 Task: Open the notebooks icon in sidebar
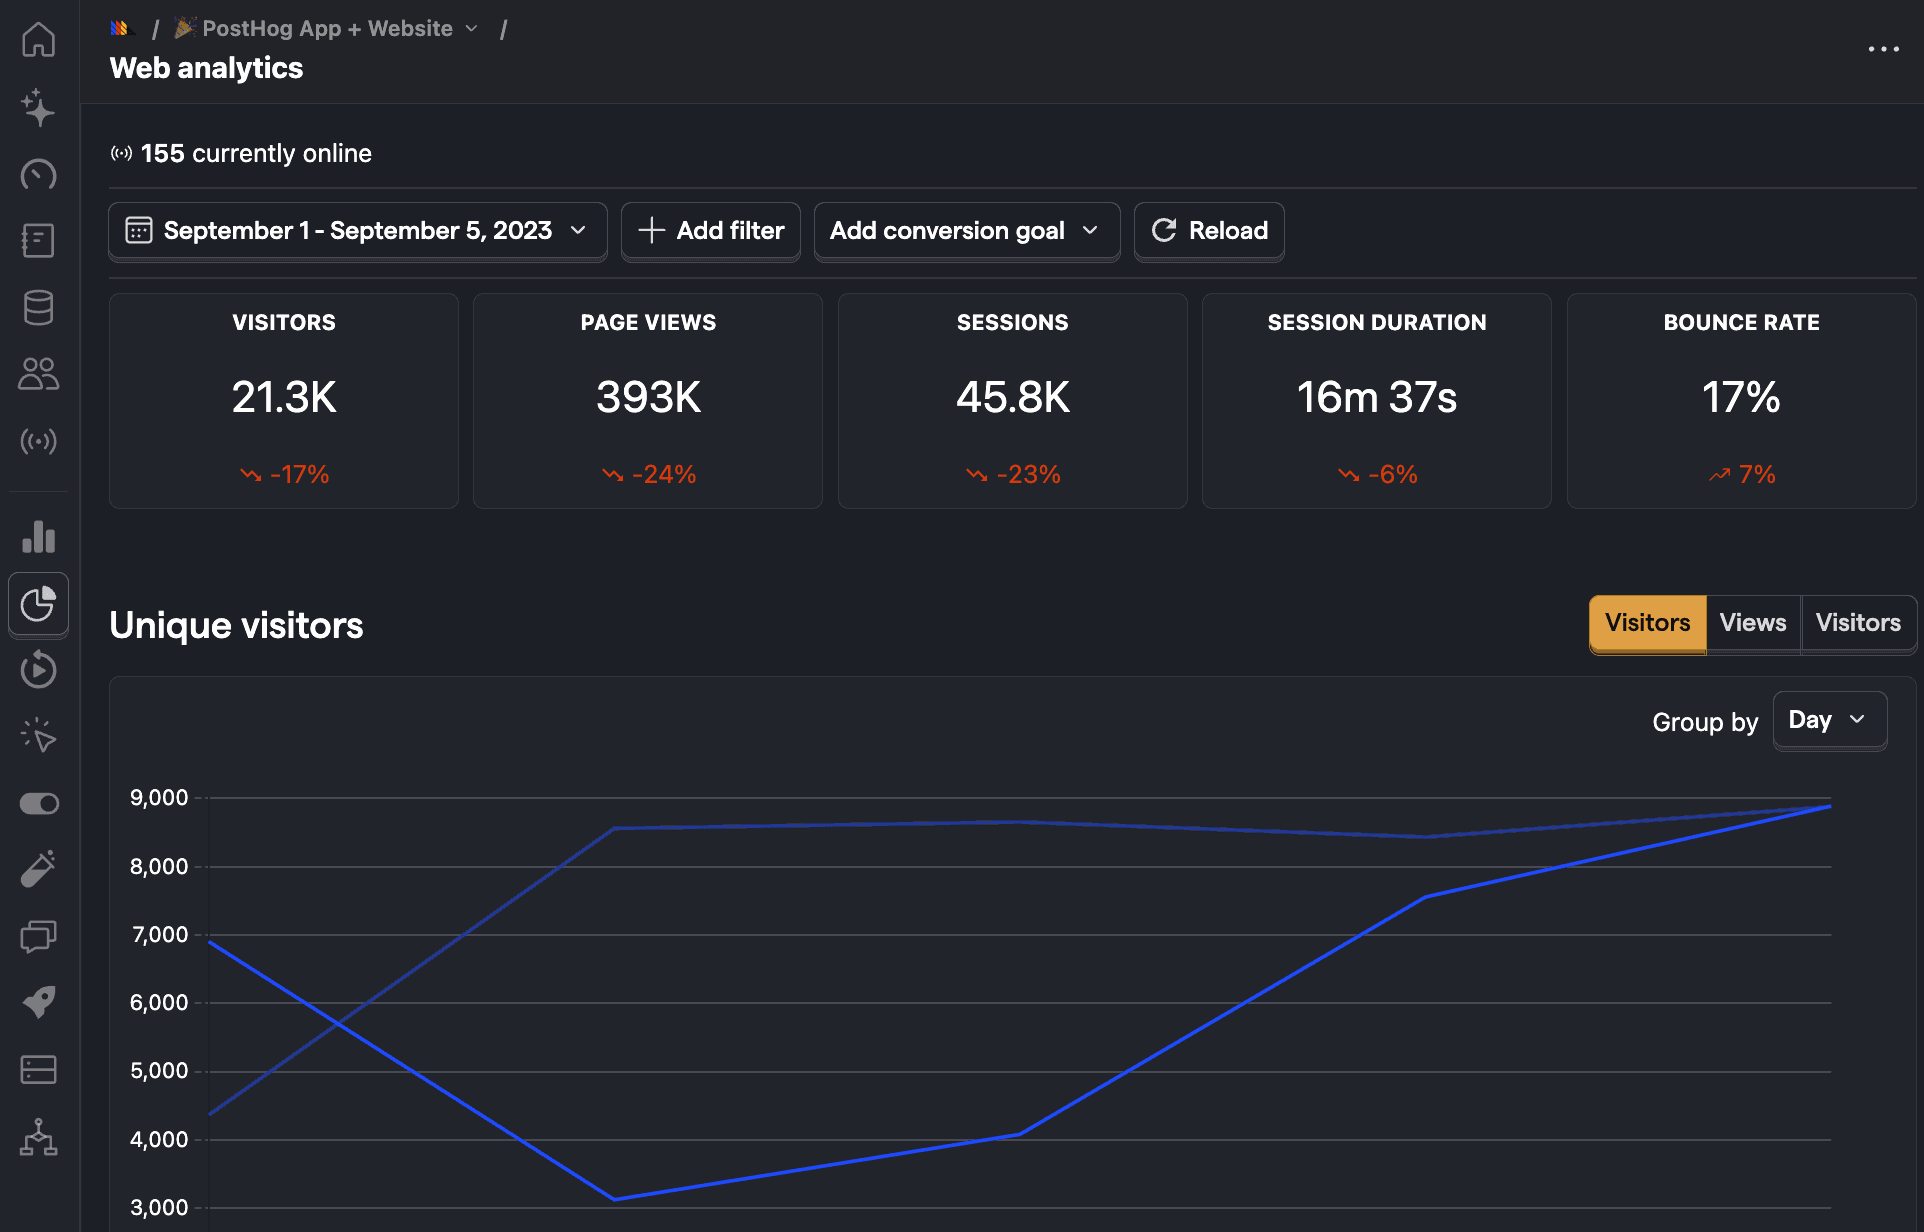[39, 241]
